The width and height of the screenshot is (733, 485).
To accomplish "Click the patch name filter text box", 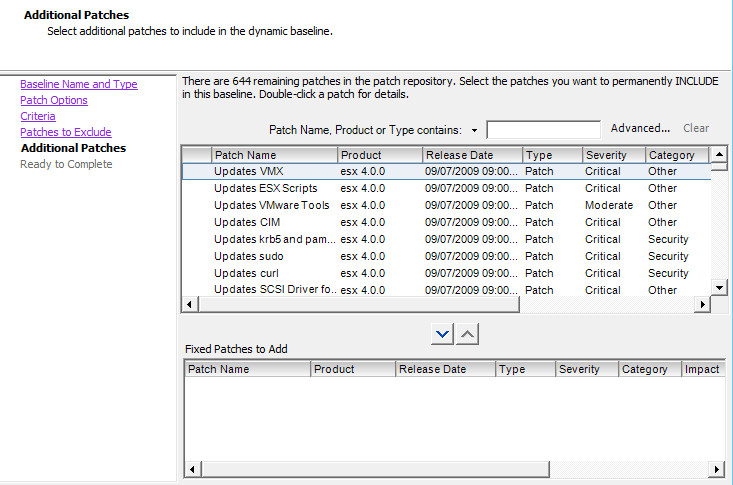I will (543, 130).
